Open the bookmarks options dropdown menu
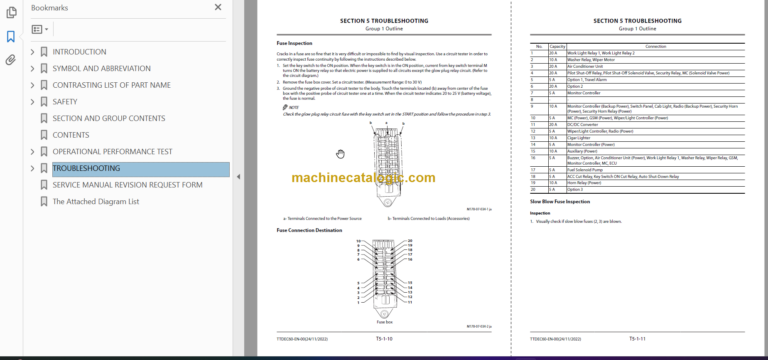Viewport: 768px width, 360px height. pos(40,29)
